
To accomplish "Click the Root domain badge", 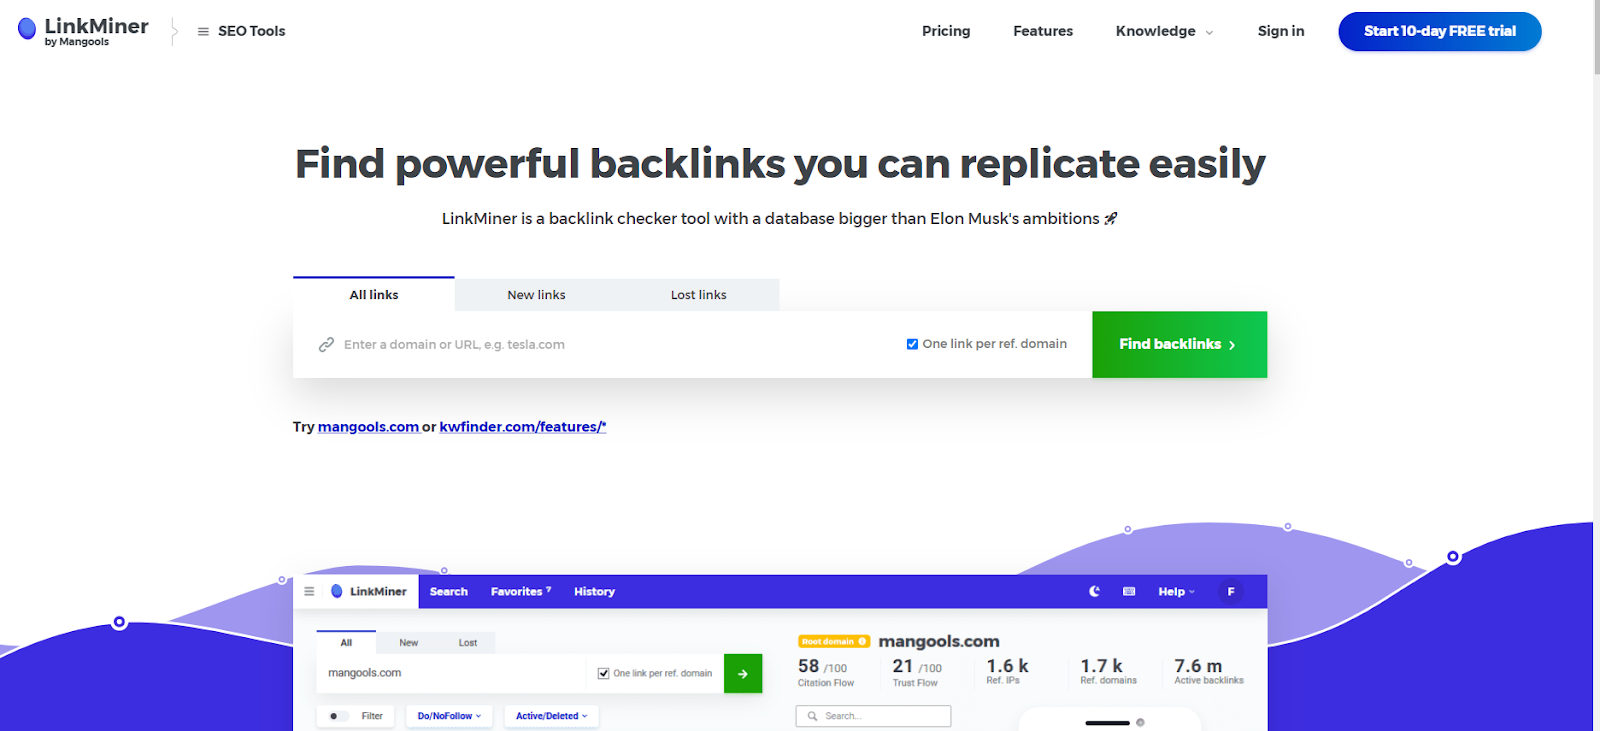I will pos(834,641).
